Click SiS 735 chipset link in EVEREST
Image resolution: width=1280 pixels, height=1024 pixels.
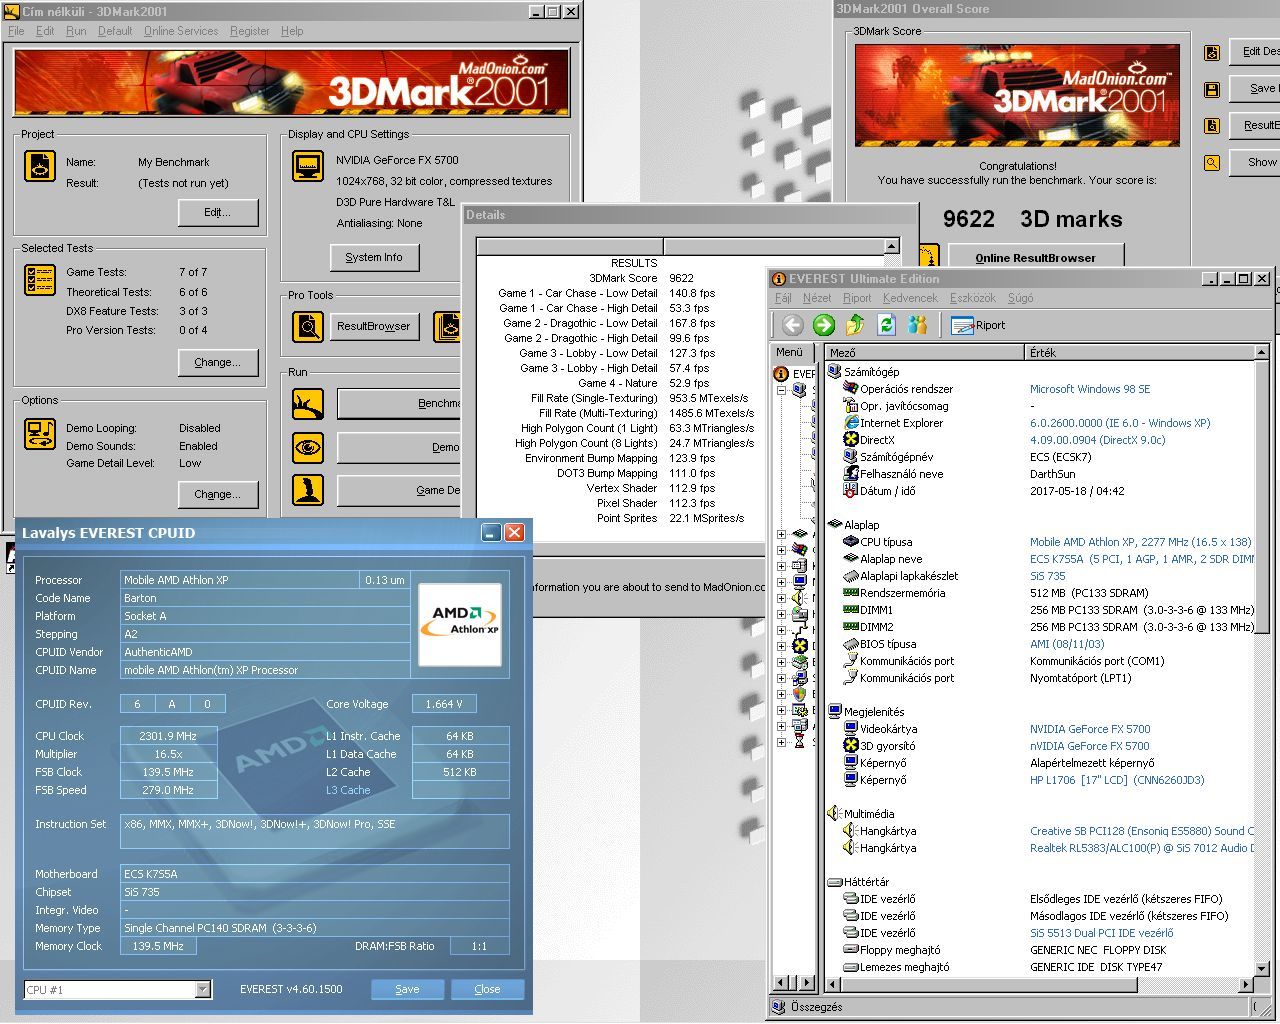(x=1048, y=576)
